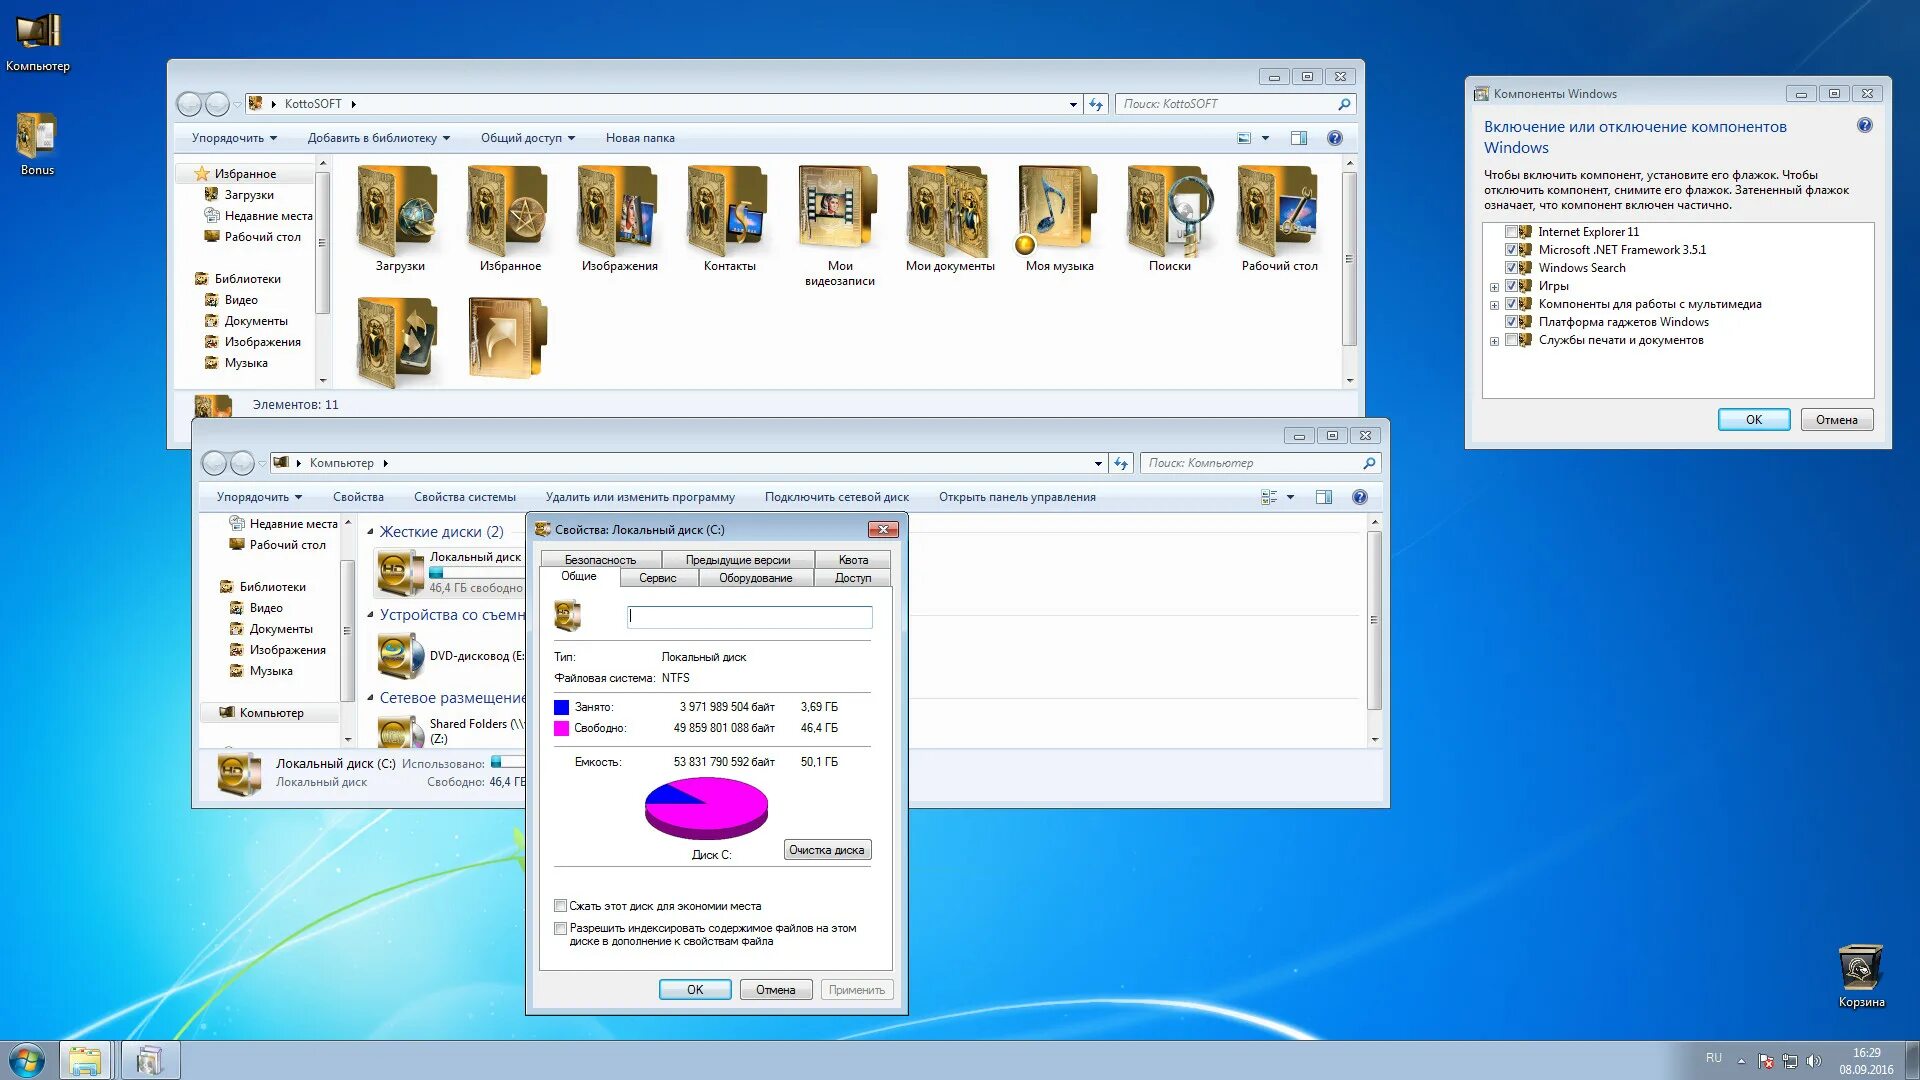Toggle Службы печати и документов checkbox
The height and width of the screenshot is (1080, 1920).
(x=1511, y=340)
